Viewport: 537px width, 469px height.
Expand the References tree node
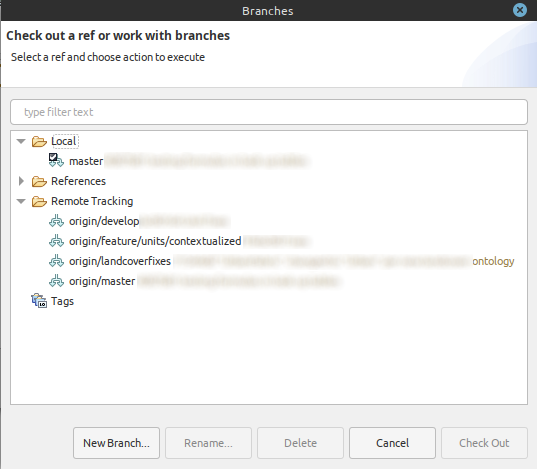tap(21, 181)
